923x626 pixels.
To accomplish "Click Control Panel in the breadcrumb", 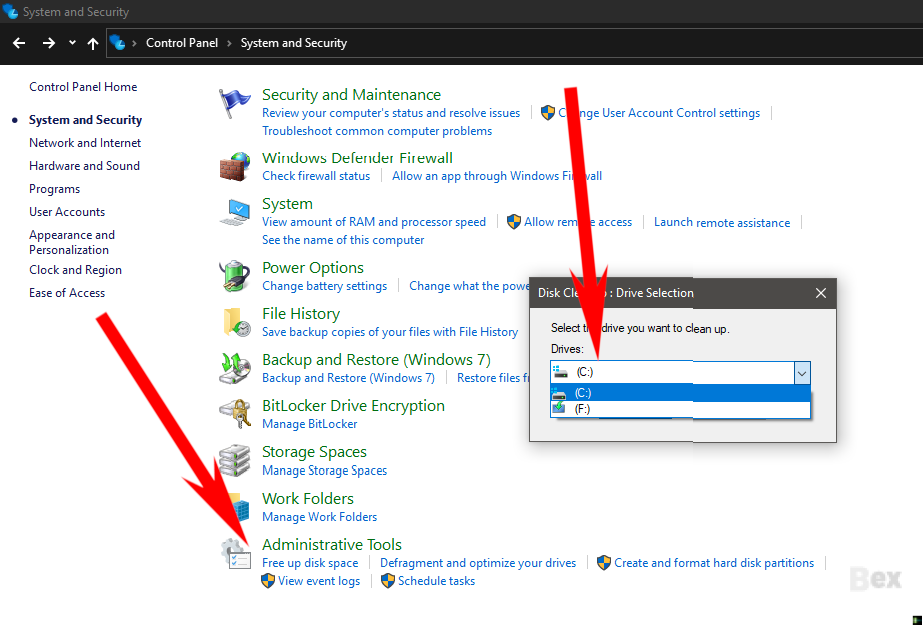I will 182,43.
